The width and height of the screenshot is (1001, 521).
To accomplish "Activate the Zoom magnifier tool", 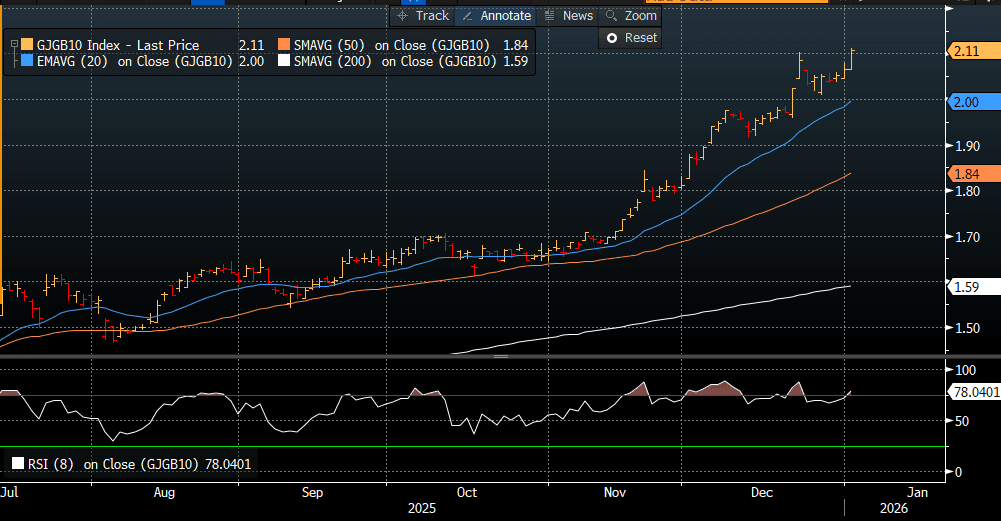I will point(631,16).
